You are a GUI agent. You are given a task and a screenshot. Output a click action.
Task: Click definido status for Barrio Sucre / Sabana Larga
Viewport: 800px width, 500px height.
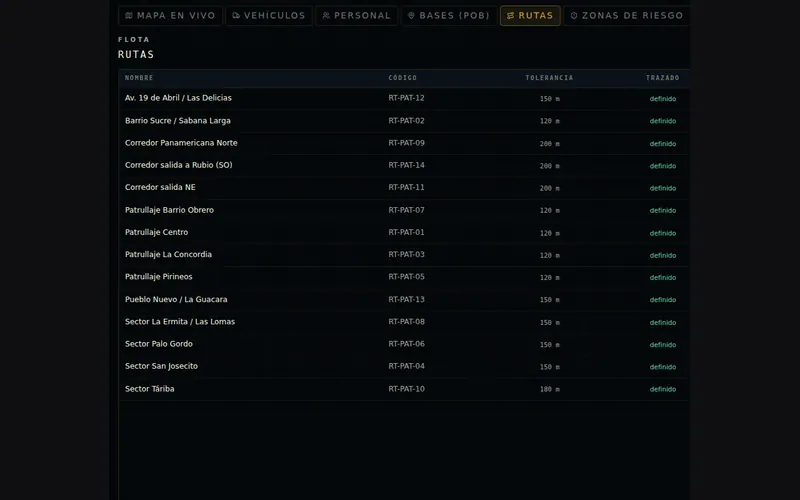point(663,121)
